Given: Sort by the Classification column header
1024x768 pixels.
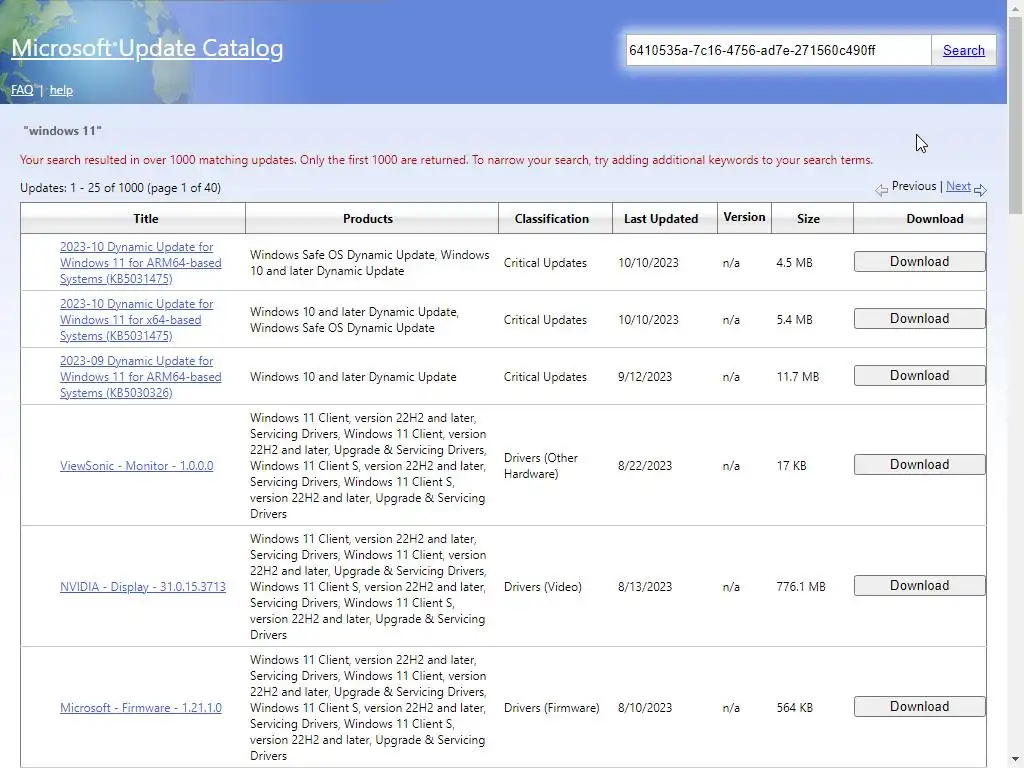Looking at the screenshot, I should (x=552, y=219).
